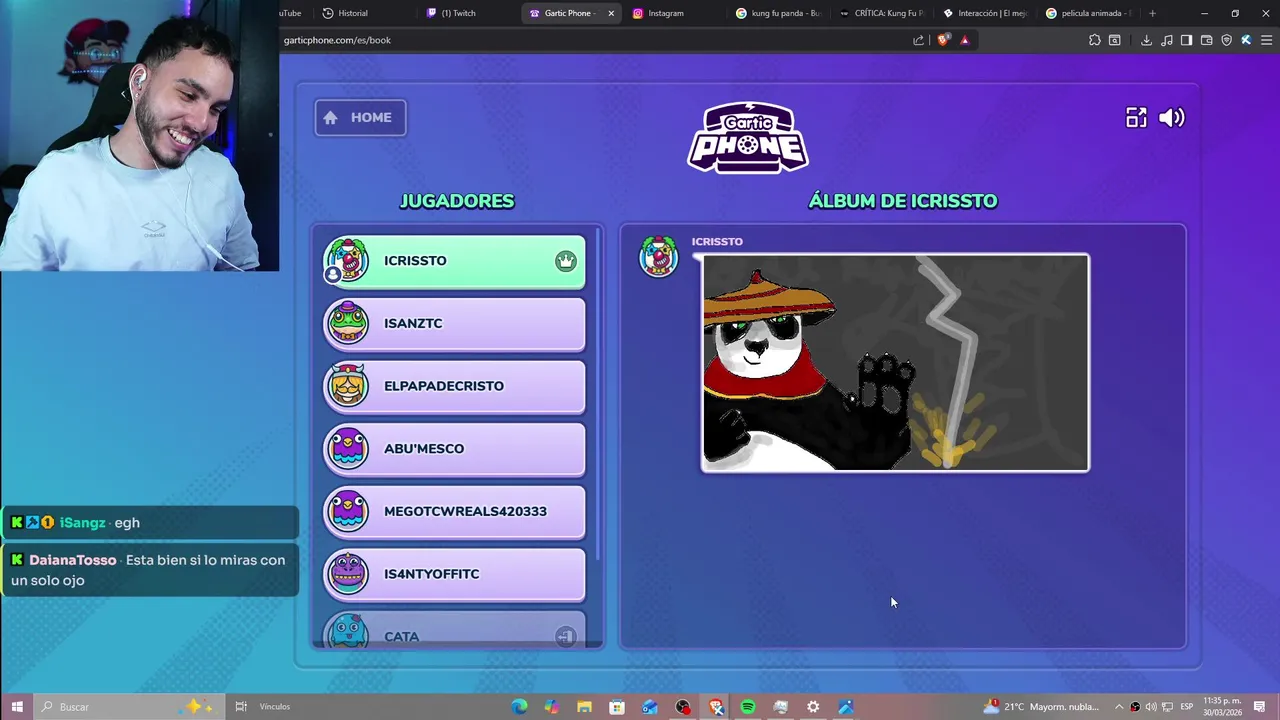This screenshot has width=1280, height=720.
Task: Open the notification center icon
Action: [x=1259, y=707]
